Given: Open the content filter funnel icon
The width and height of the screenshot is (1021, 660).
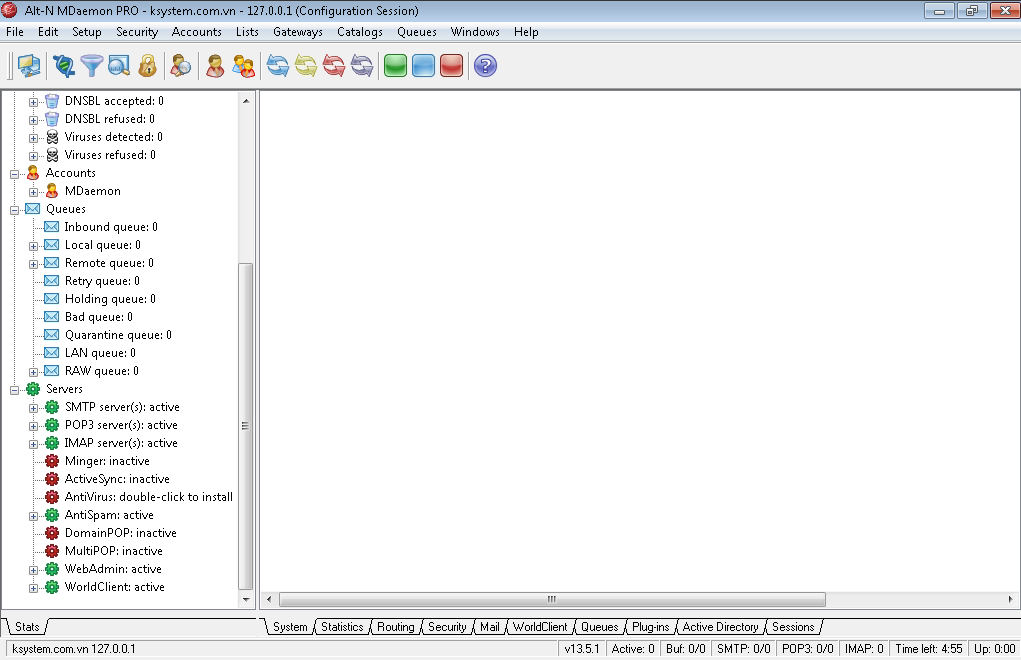Looking at the screenshot, I should pos(91,66).
